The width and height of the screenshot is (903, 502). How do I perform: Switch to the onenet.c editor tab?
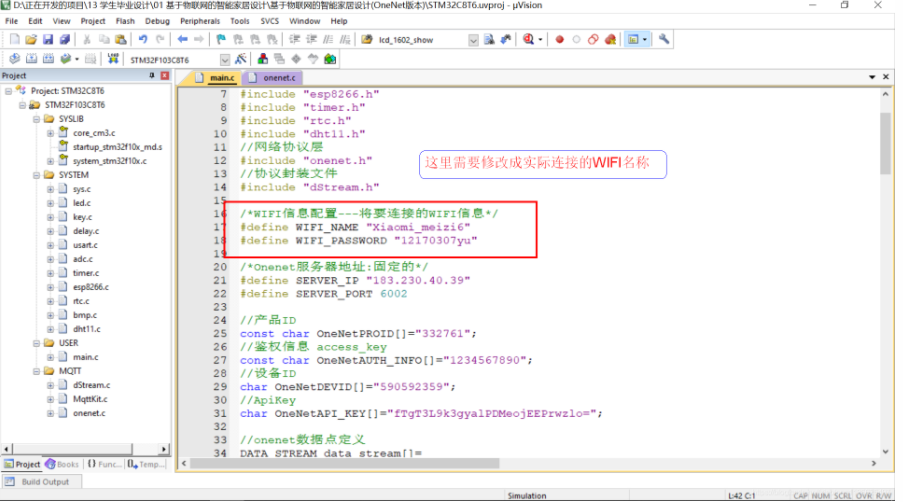click(274, 78)
